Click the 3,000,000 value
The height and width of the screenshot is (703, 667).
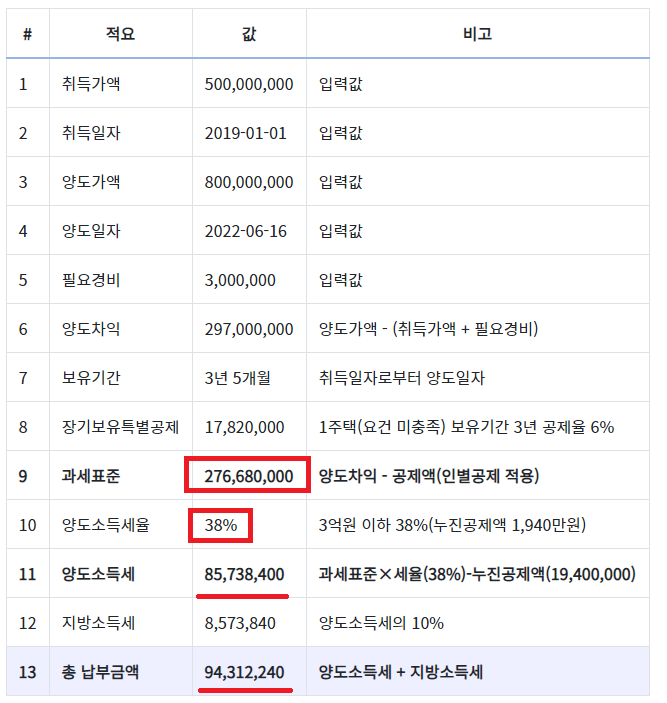[240, 280]
